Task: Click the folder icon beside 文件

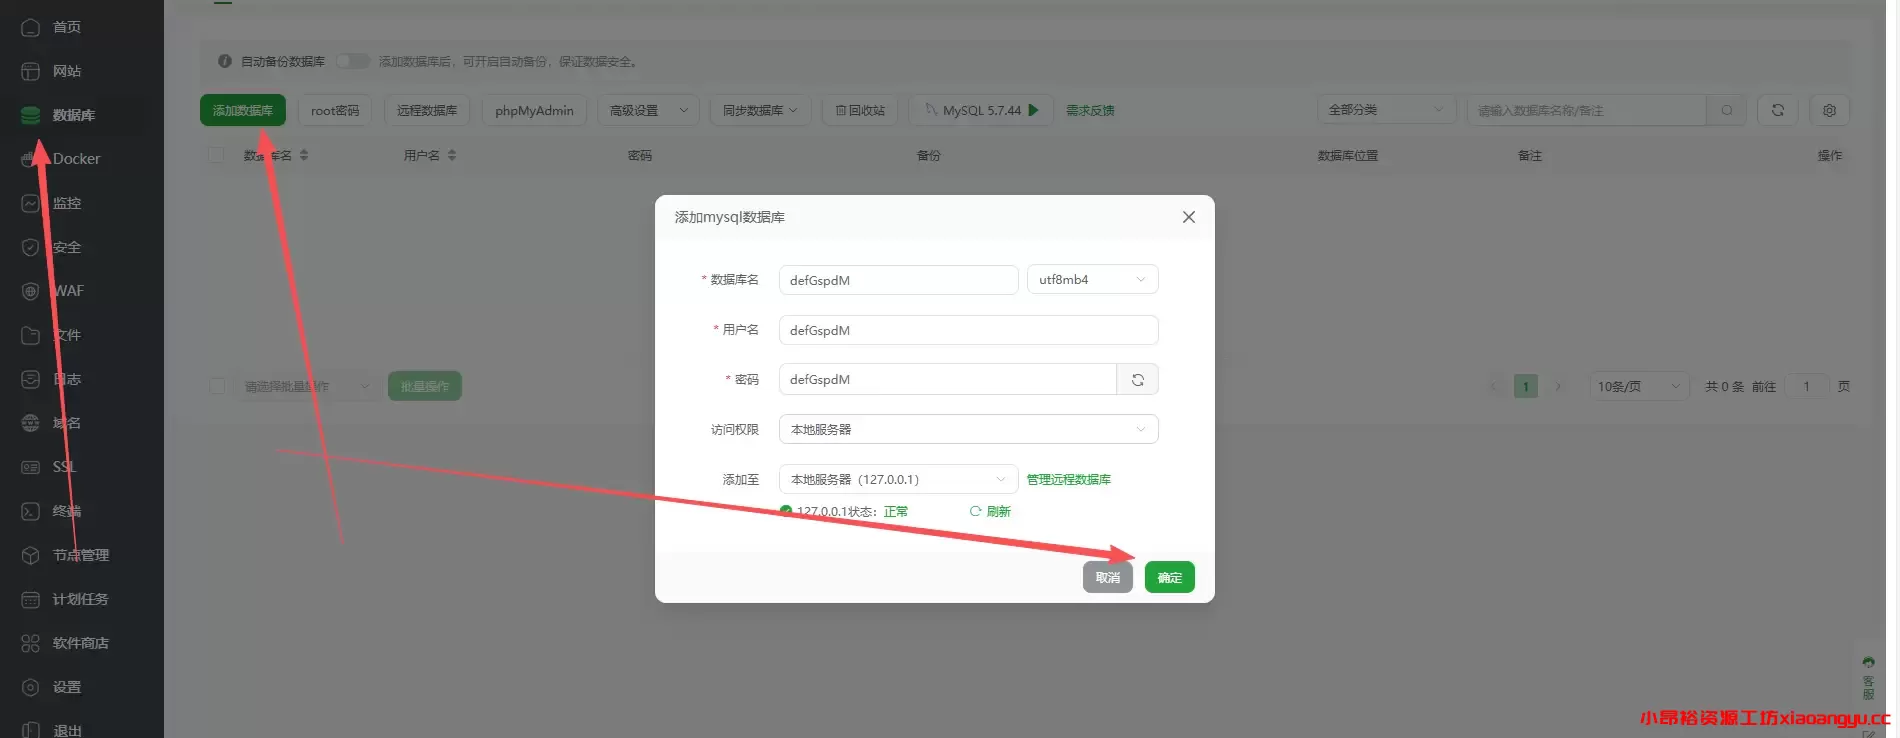Action: 31,335
